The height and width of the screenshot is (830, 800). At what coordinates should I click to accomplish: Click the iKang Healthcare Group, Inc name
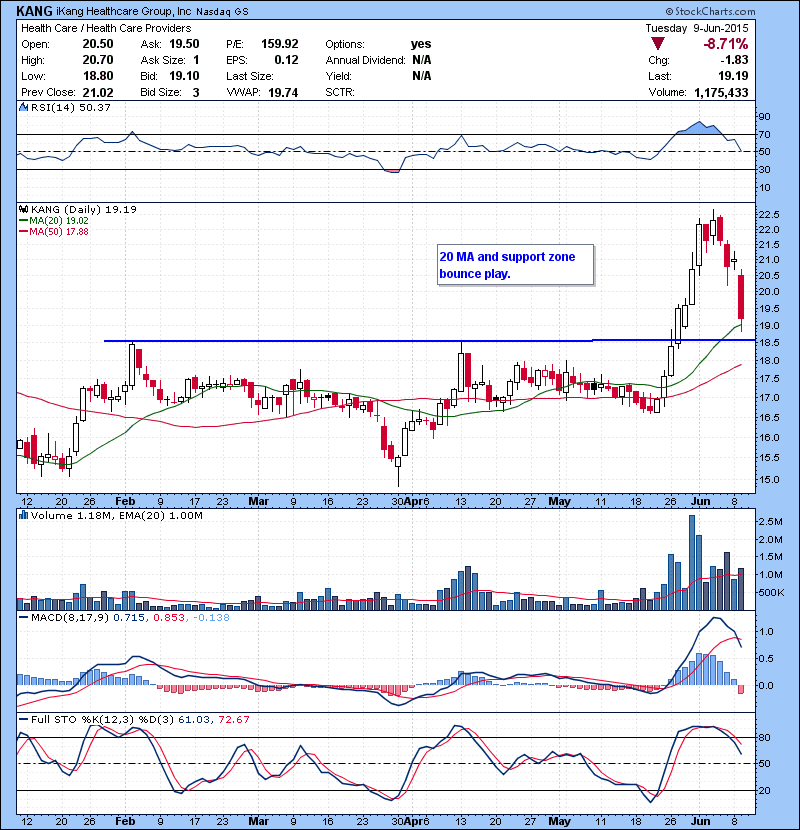pyautogui.click(x=123, y=11)
